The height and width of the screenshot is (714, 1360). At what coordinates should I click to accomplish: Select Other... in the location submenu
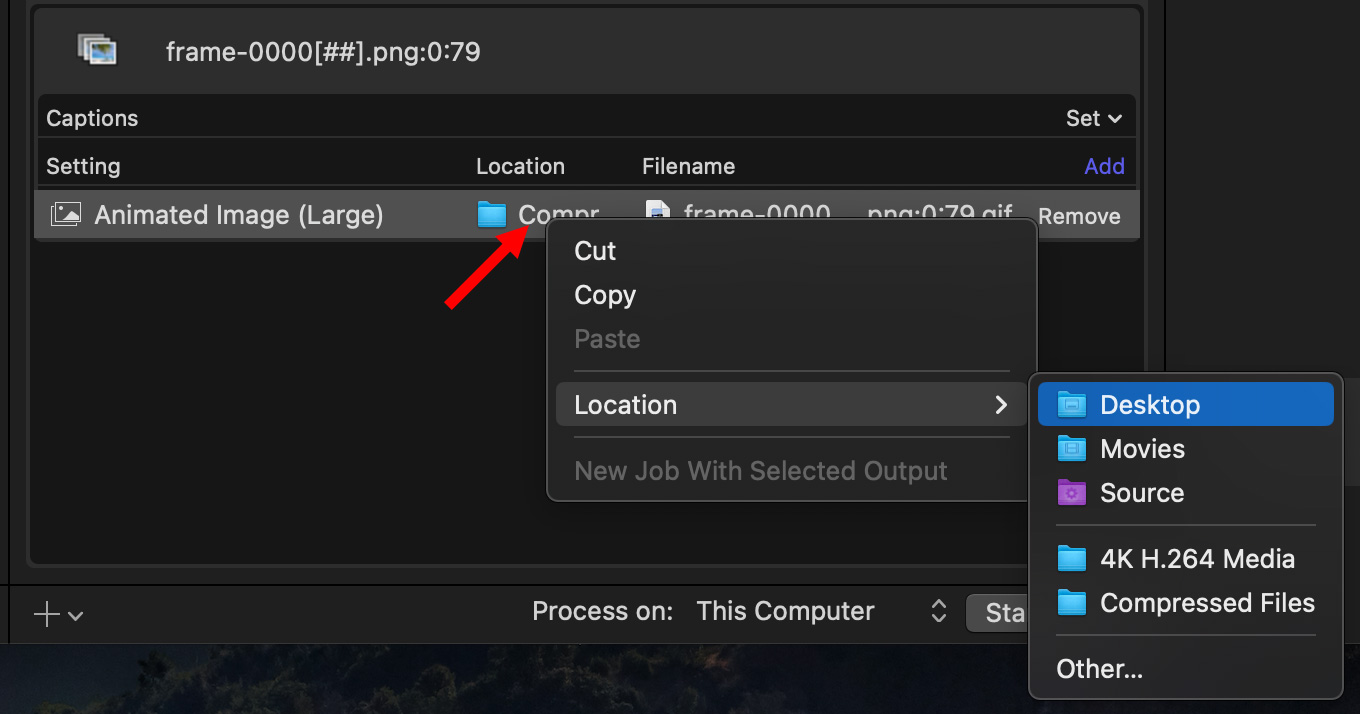click(x=1099, y=668)
